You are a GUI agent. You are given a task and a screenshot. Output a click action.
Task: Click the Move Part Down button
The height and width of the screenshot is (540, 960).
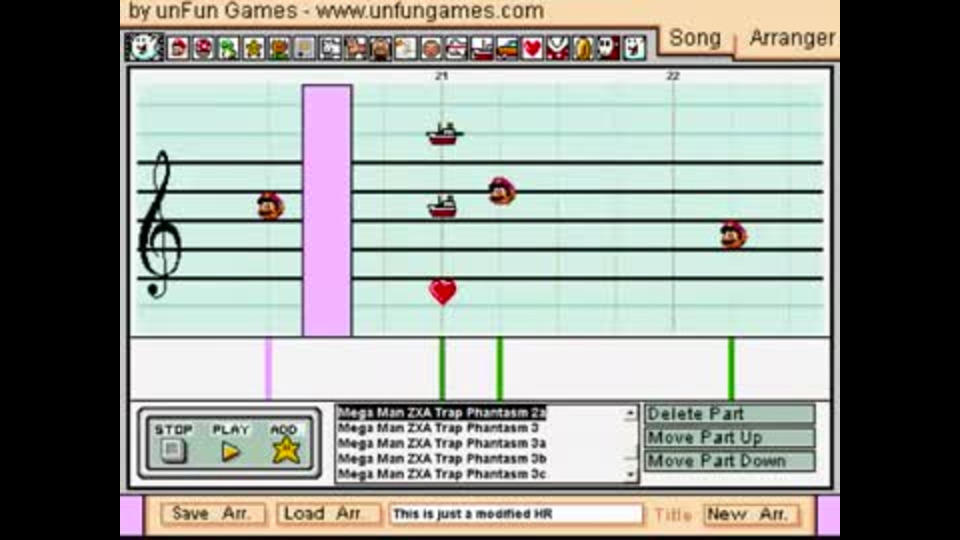(x=729, y=461)
